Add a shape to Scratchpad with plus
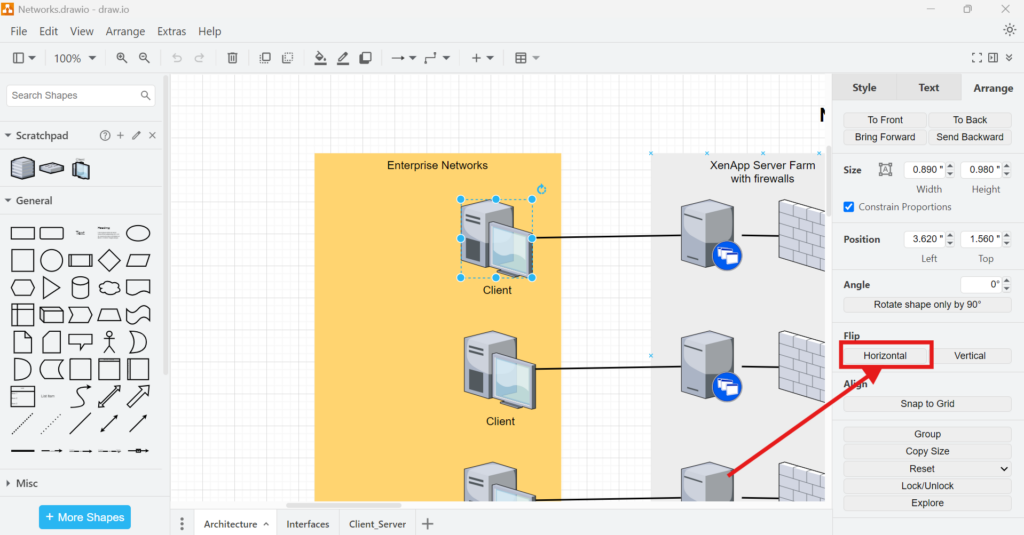Screen dimensions: 1024x535 coord(120,135)
